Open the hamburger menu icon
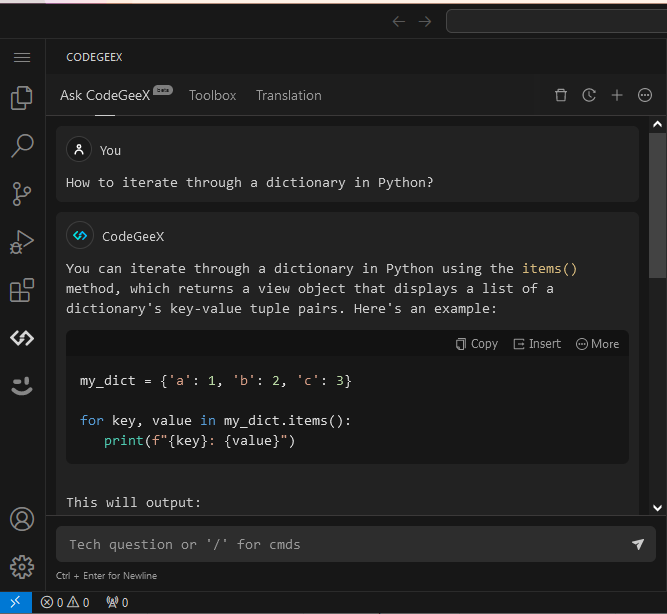 pos(22,57)
